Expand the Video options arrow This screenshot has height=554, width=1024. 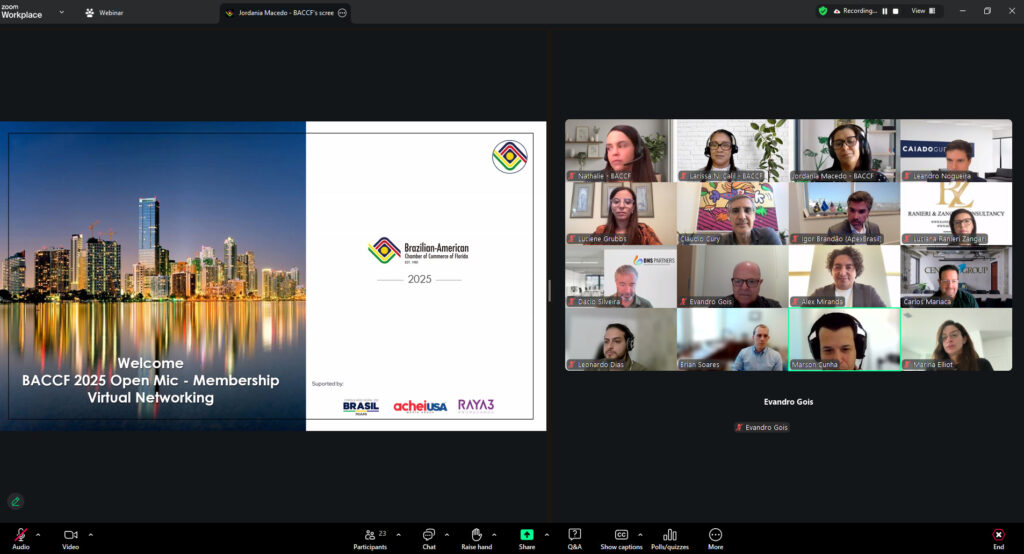[x=90, y=534]
